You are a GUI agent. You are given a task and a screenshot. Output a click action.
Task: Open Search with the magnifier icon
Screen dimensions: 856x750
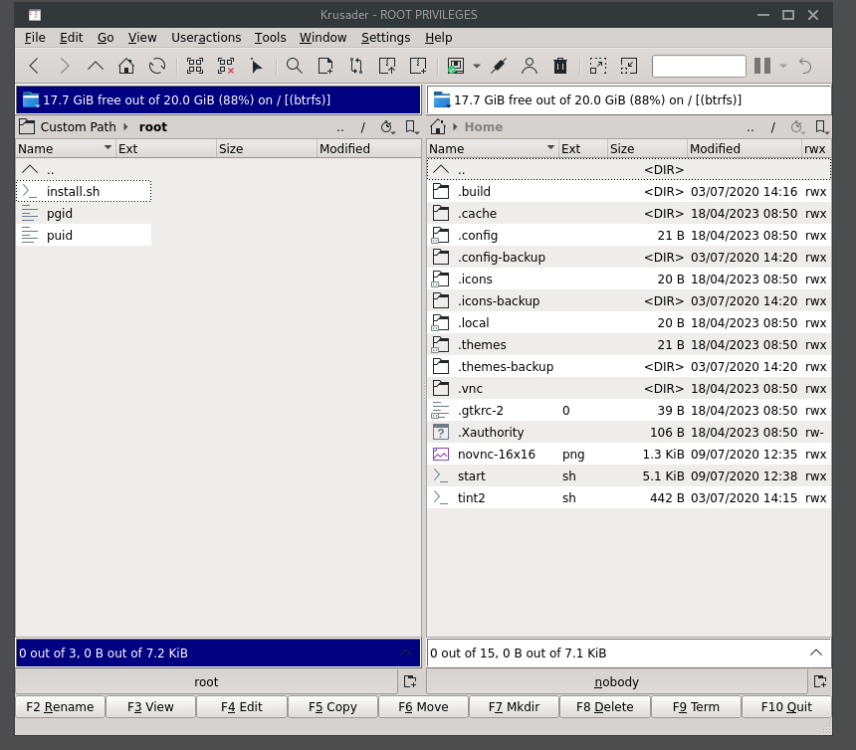point(294,66)
